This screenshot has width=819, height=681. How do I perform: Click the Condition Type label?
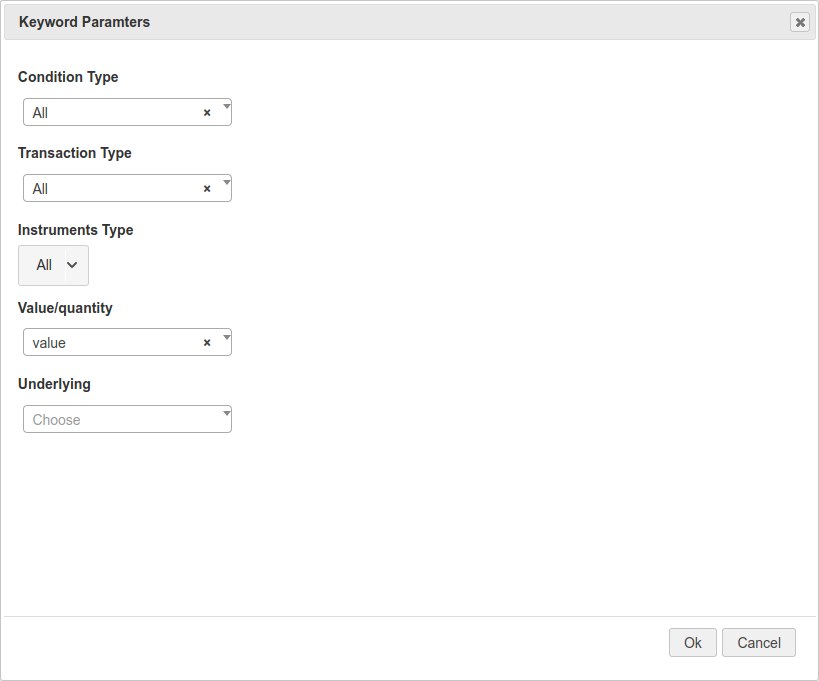[68, 77]
